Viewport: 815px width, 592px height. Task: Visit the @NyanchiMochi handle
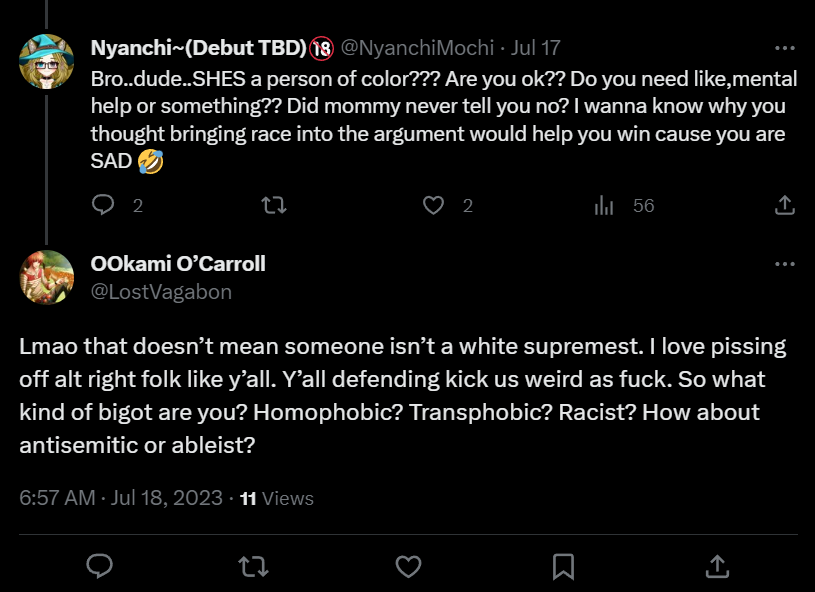[422, 47]
